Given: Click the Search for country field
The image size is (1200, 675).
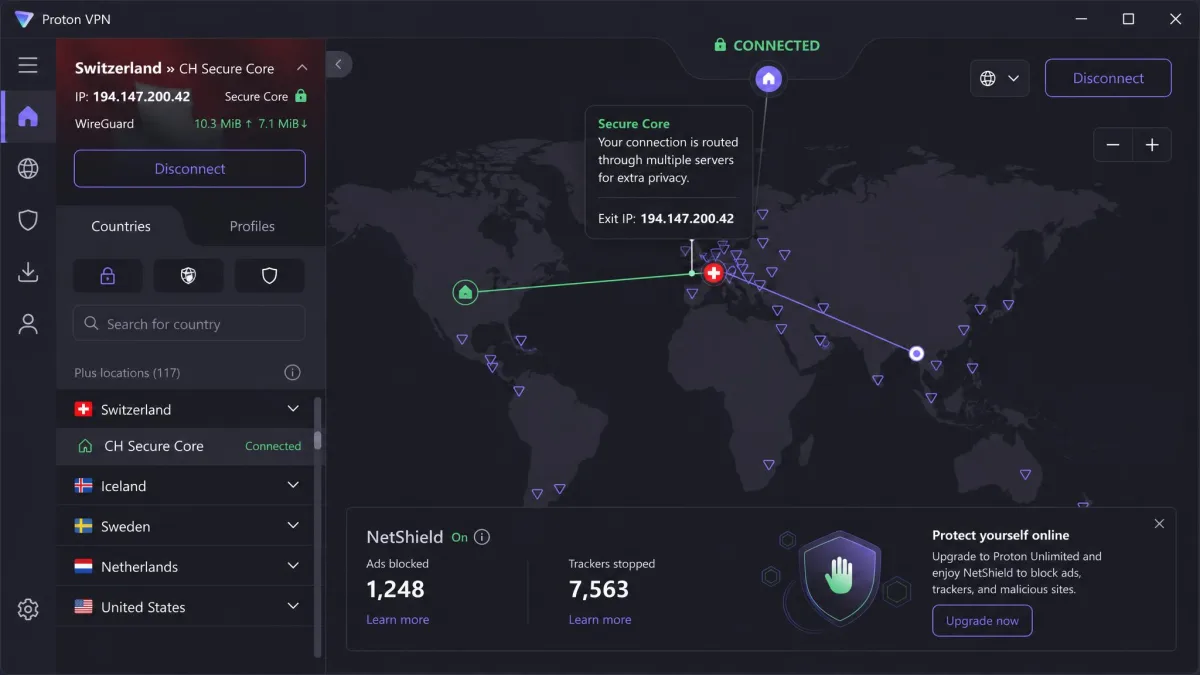Looking at the screenshot, I should pos(189,324).
